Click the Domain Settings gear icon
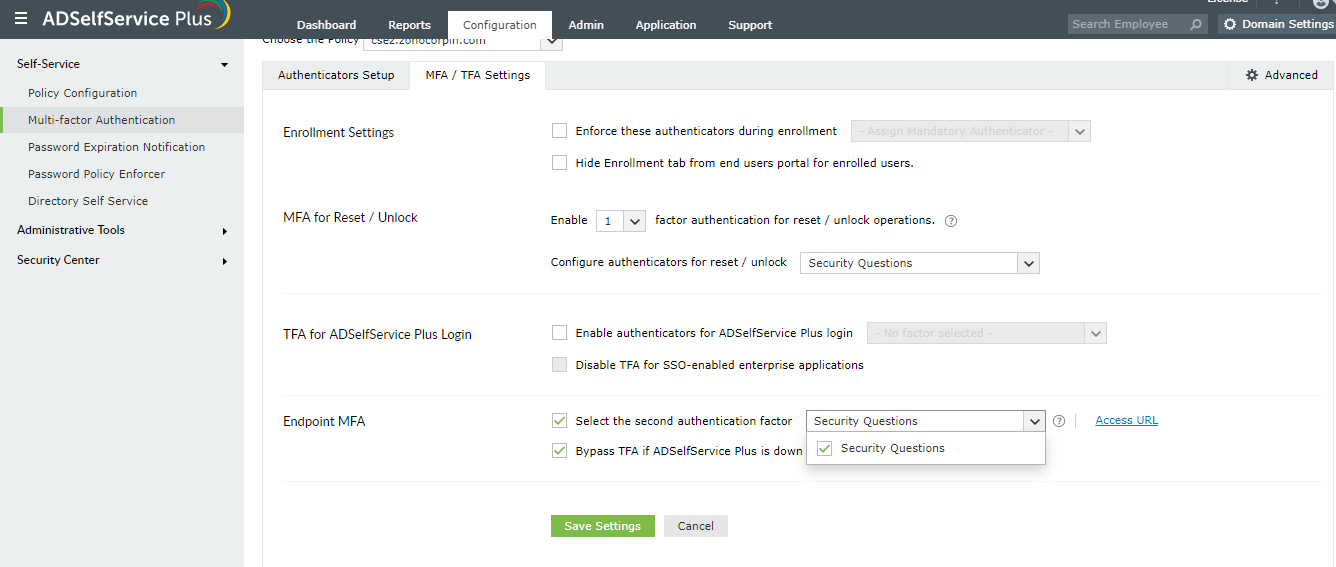 coord(1230,24)
